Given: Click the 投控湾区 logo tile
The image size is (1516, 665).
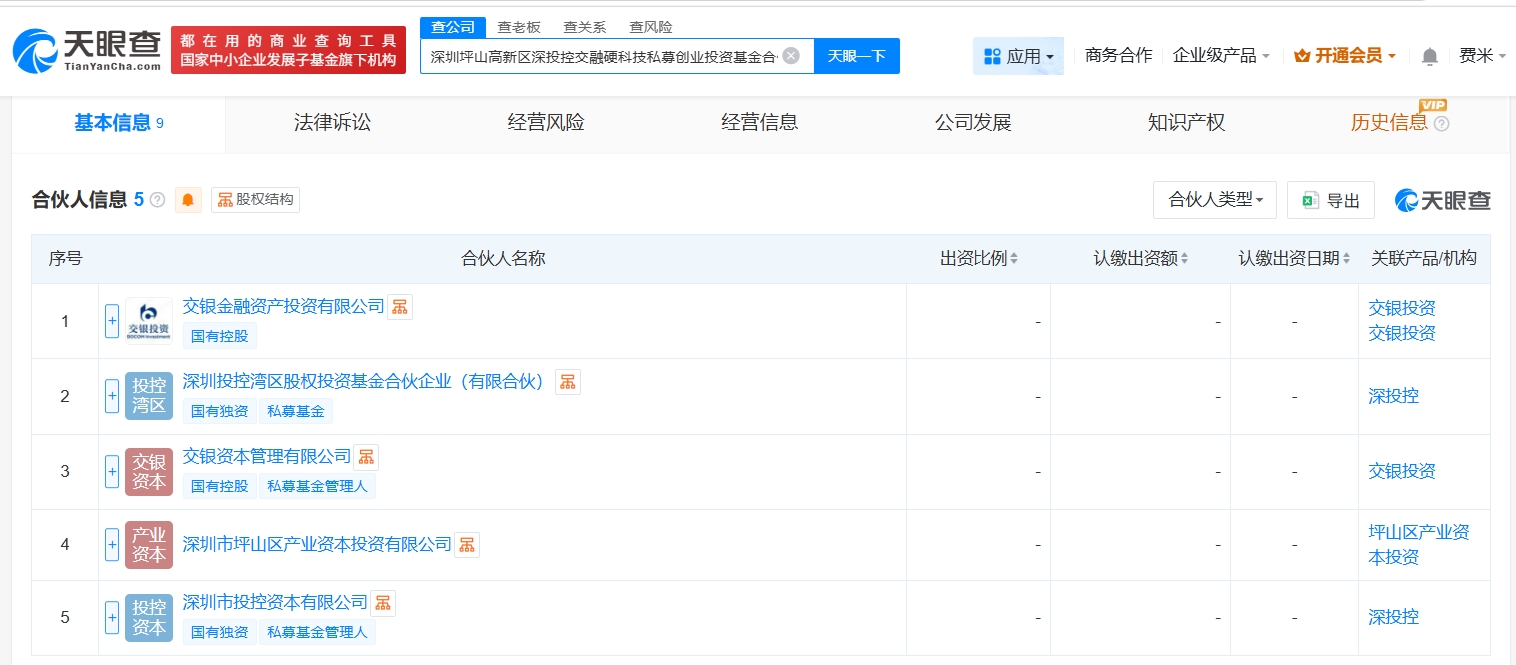Looking at the screenshot, I should (149, 396).
